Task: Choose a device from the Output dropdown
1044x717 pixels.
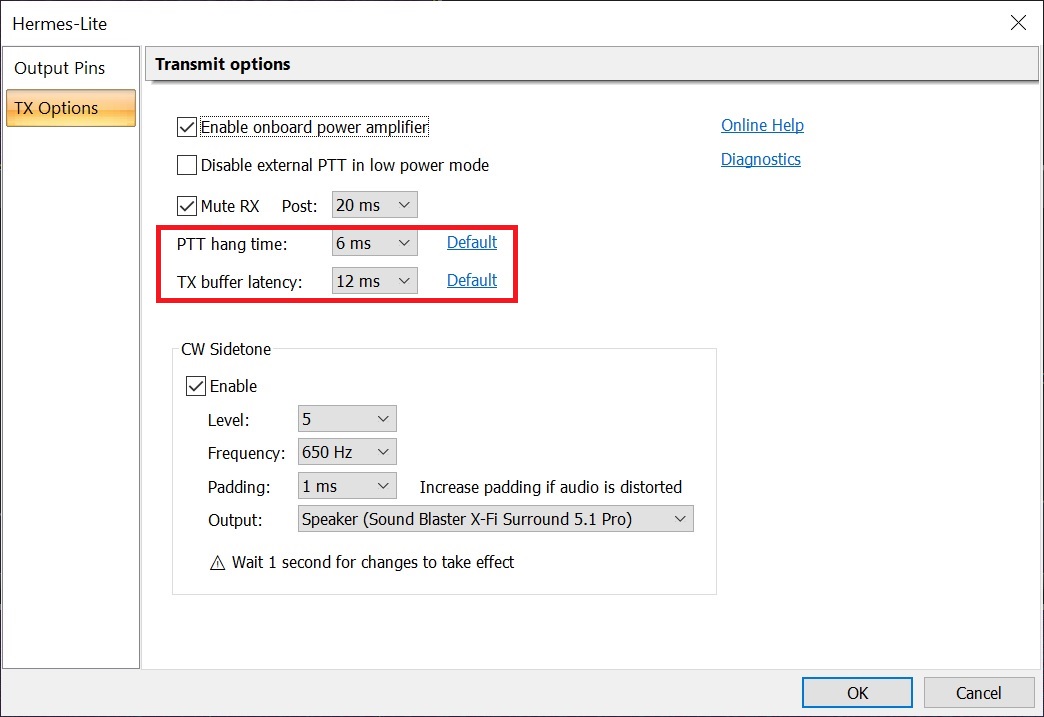Action: (495, 519)
